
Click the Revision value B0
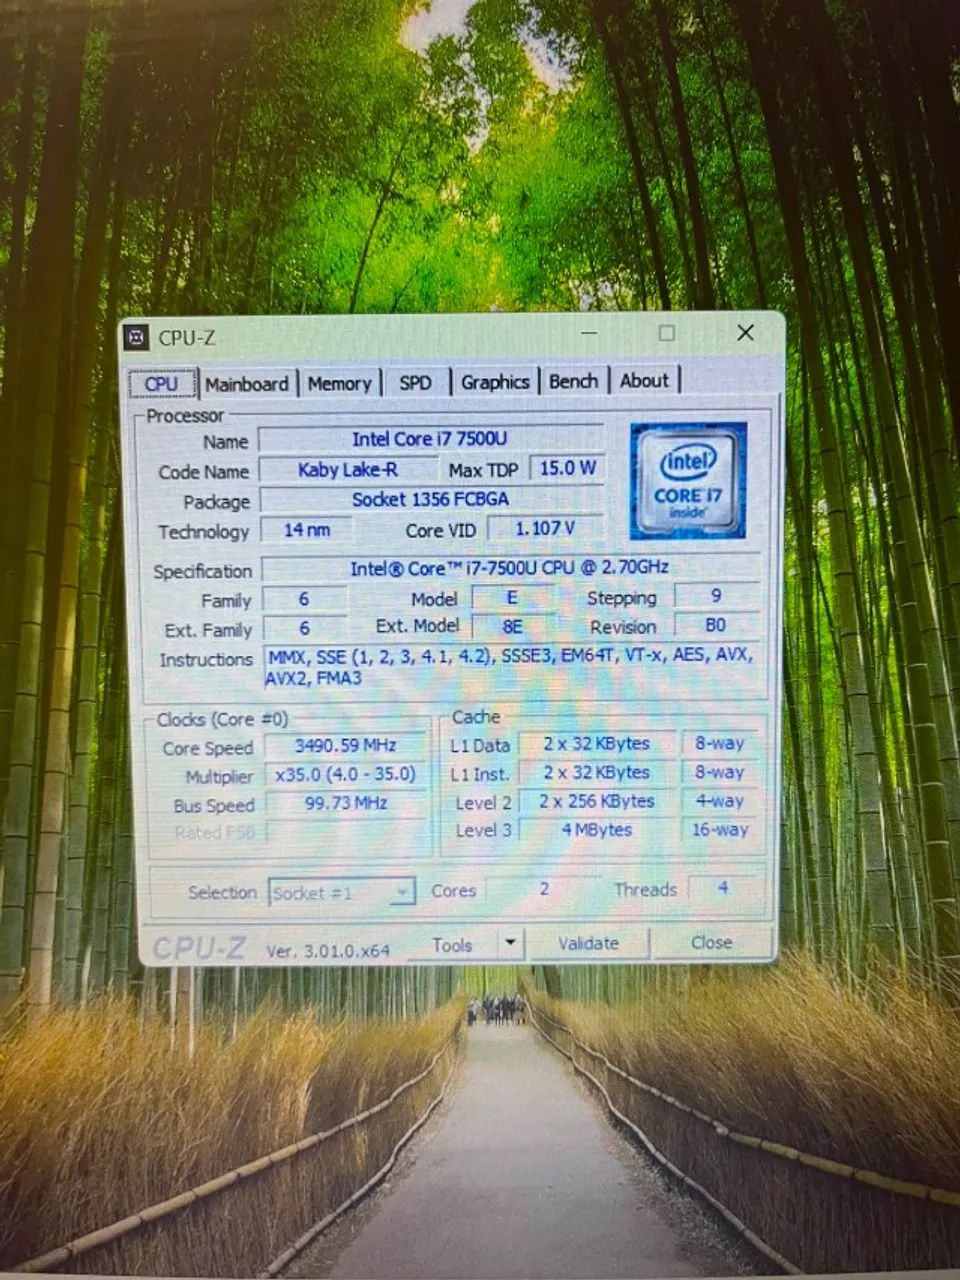[x=716, y=625]
